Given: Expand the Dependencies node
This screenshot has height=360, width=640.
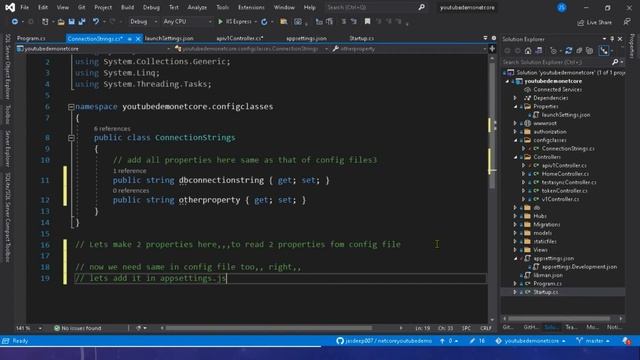Looking at the screenshot, I should click(x=515, y=98).
